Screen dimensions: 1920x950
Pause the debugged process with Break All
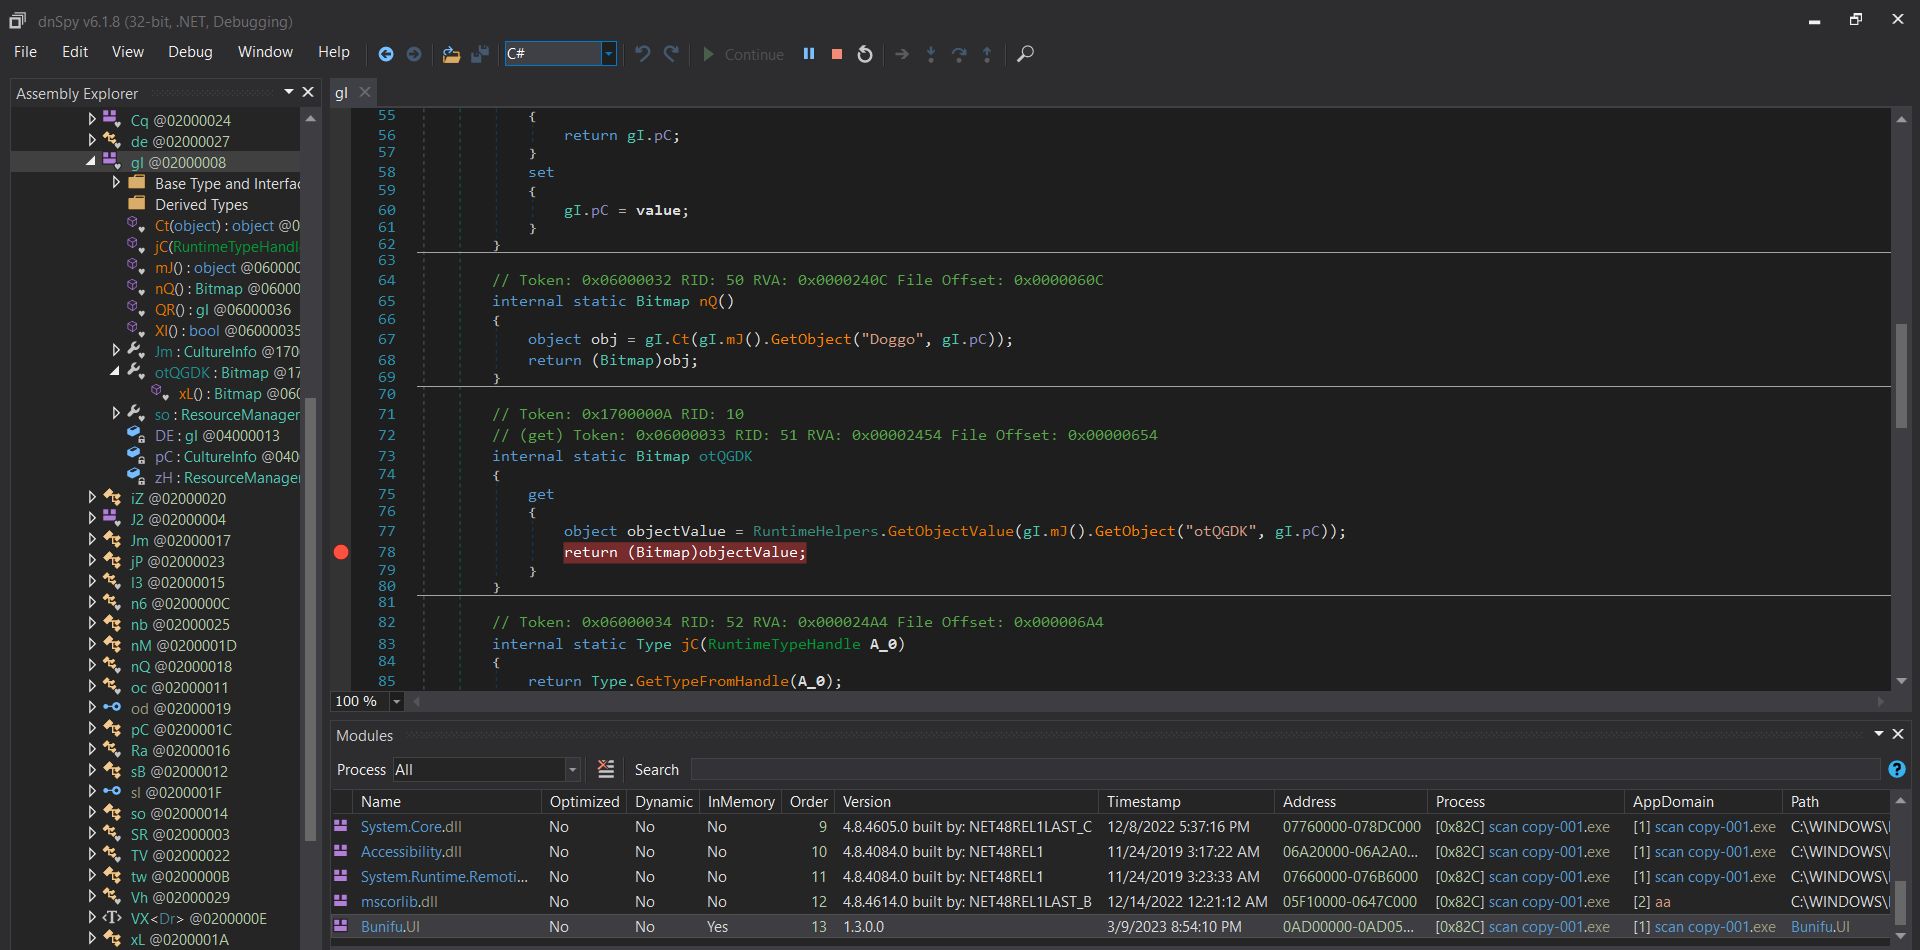809,54
